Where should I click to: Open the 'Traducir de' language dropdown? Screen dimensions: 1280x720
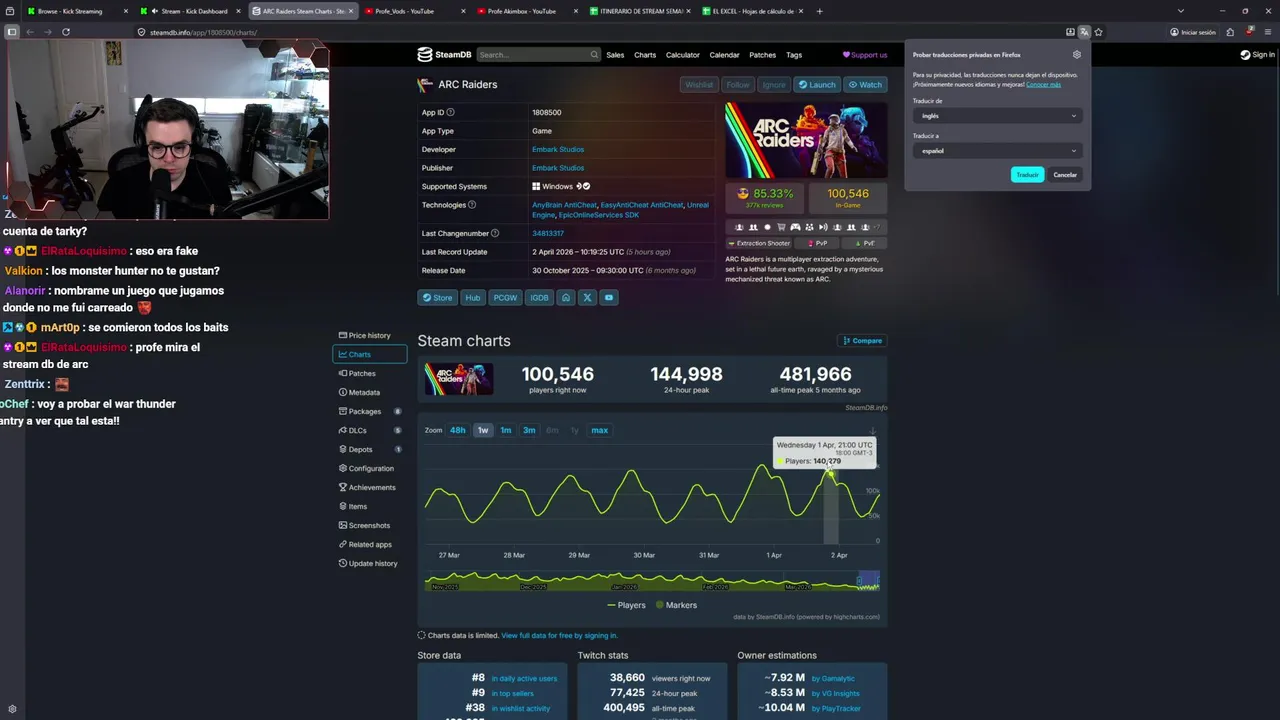998,116
